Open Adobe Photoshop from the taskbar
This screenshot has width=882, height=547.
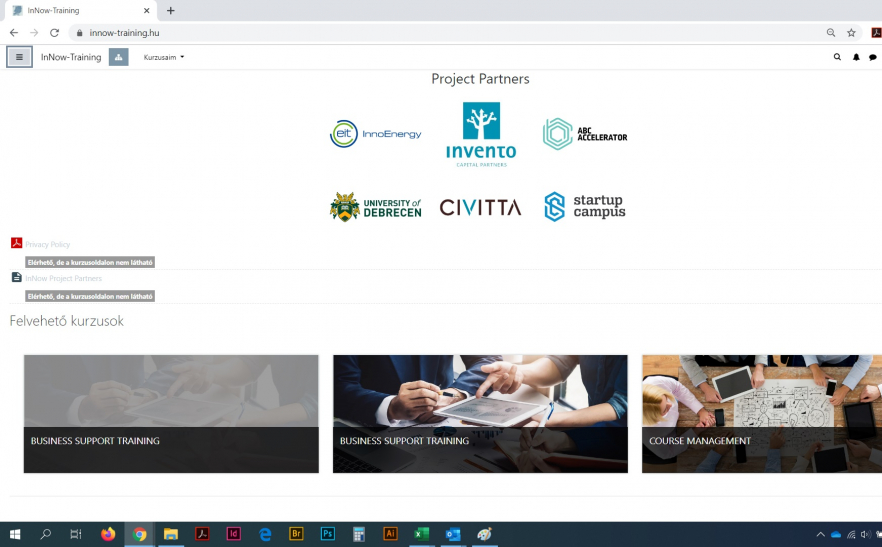click(327, 534)
